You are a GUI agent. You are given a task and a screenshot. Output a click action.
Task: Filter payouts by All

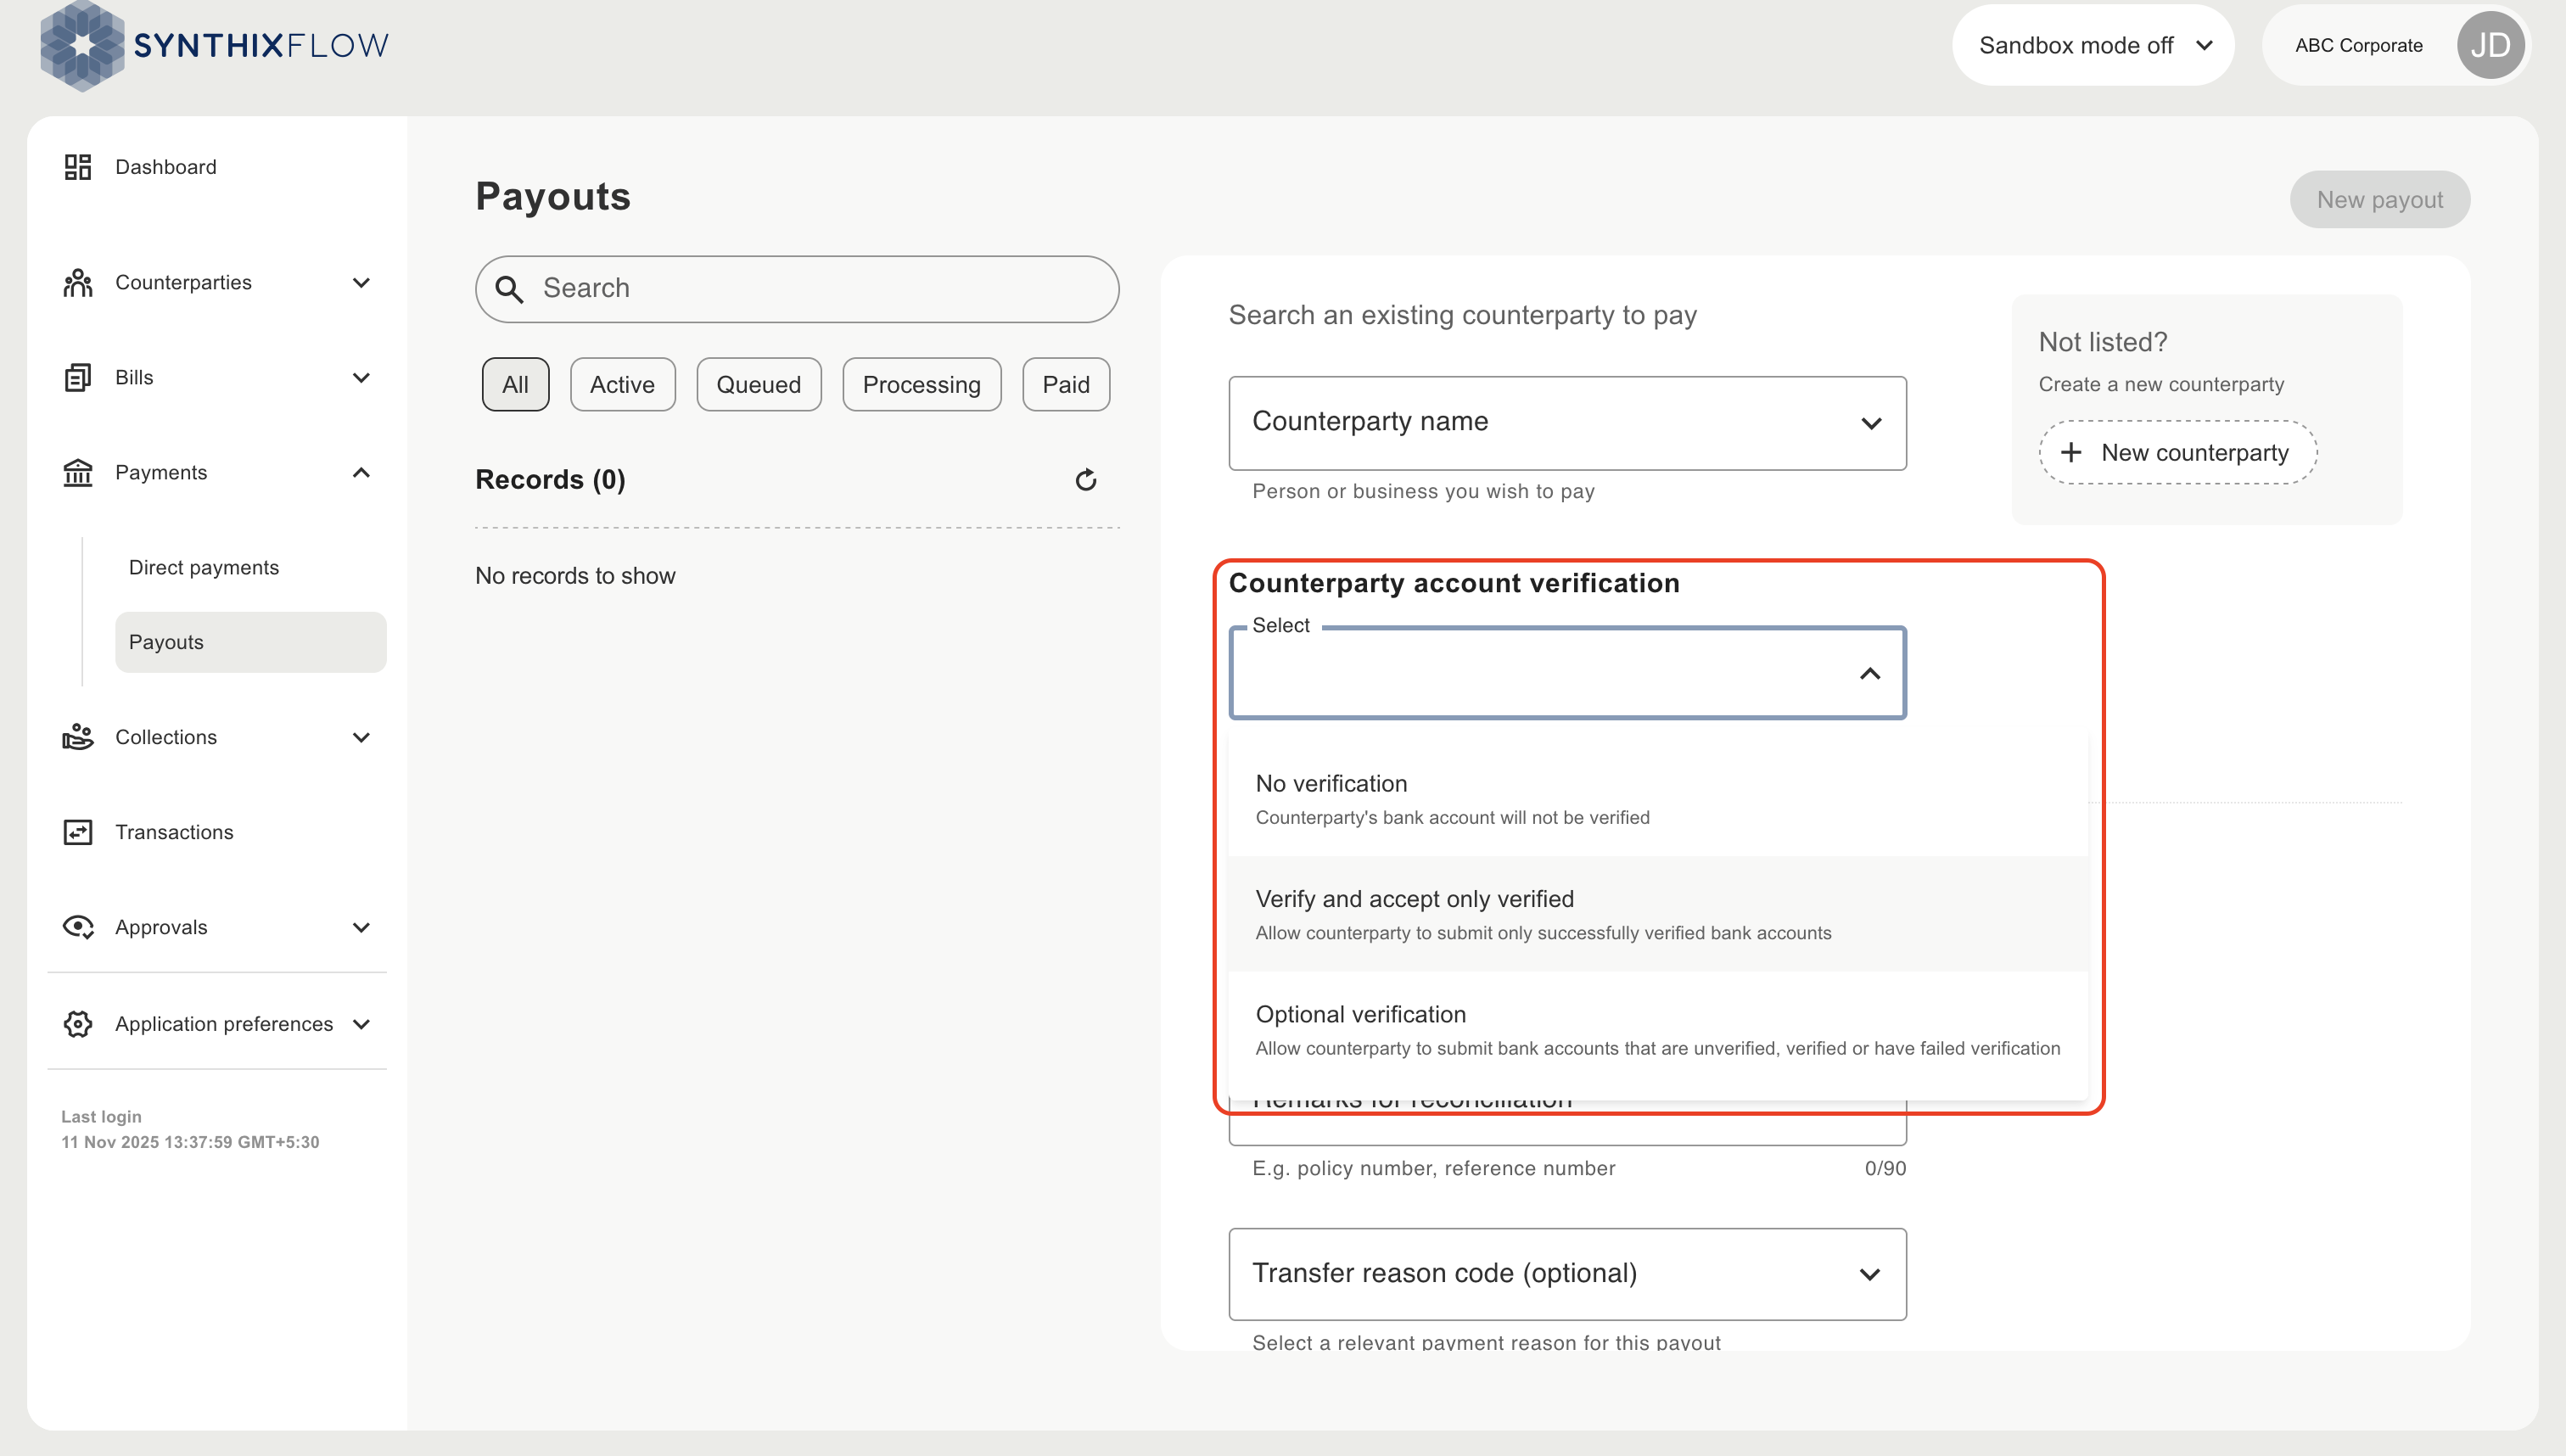click(x=515, y=384)
